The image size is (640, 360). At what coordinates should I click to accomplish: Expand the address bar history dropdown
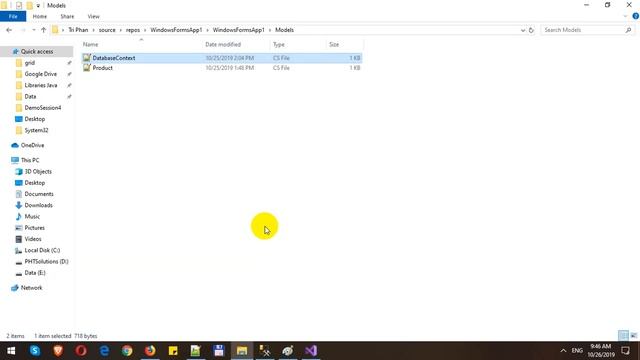tap(522, 30)
